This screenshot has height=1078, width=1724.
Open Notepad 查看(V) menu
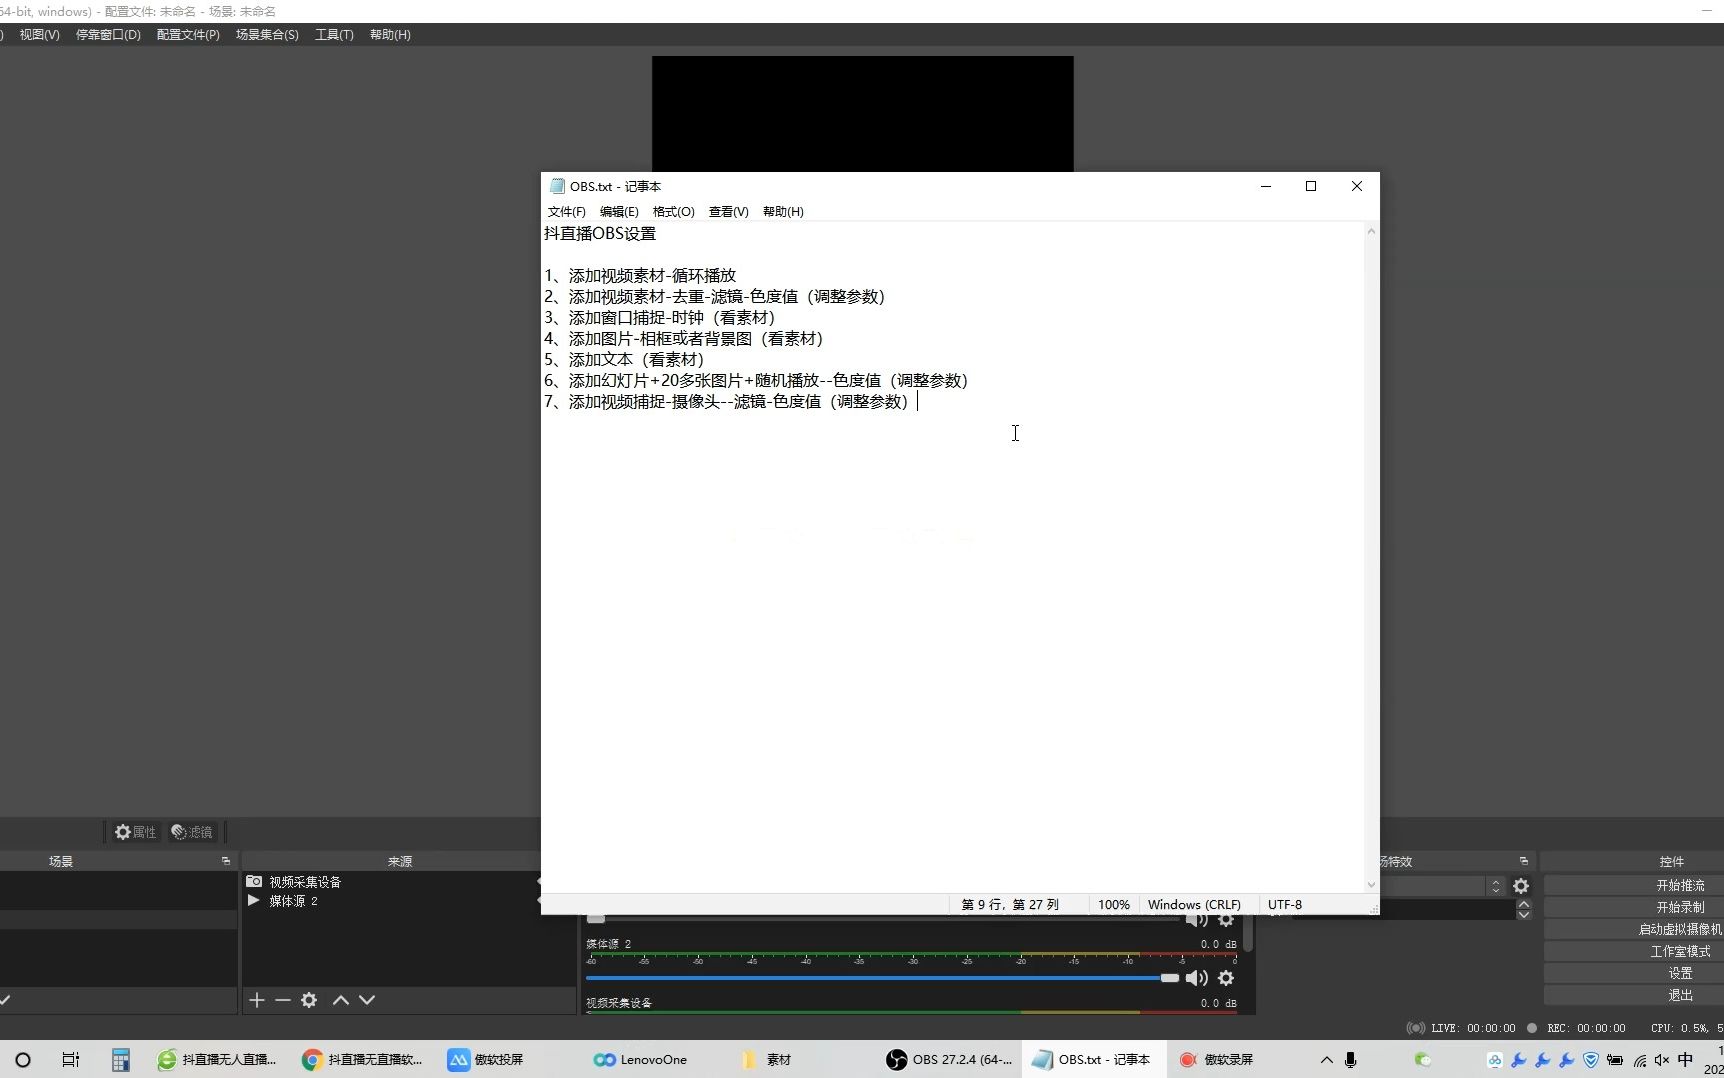728,212
